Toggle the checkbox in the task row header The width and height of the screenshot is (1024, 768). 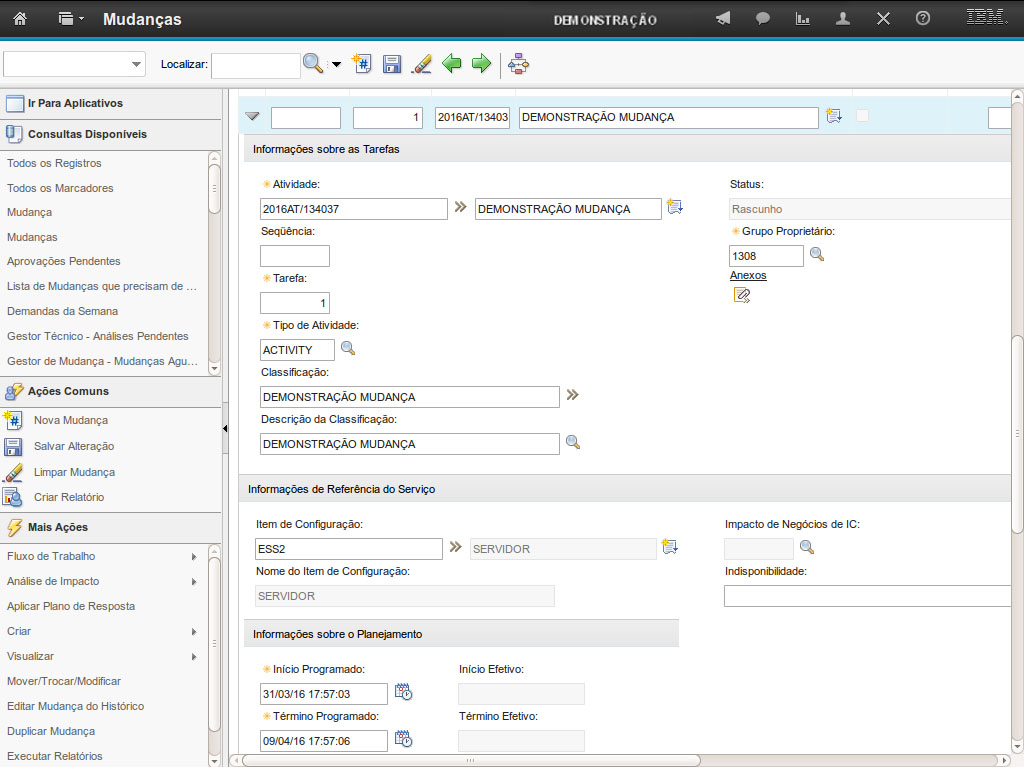point(862,117)
